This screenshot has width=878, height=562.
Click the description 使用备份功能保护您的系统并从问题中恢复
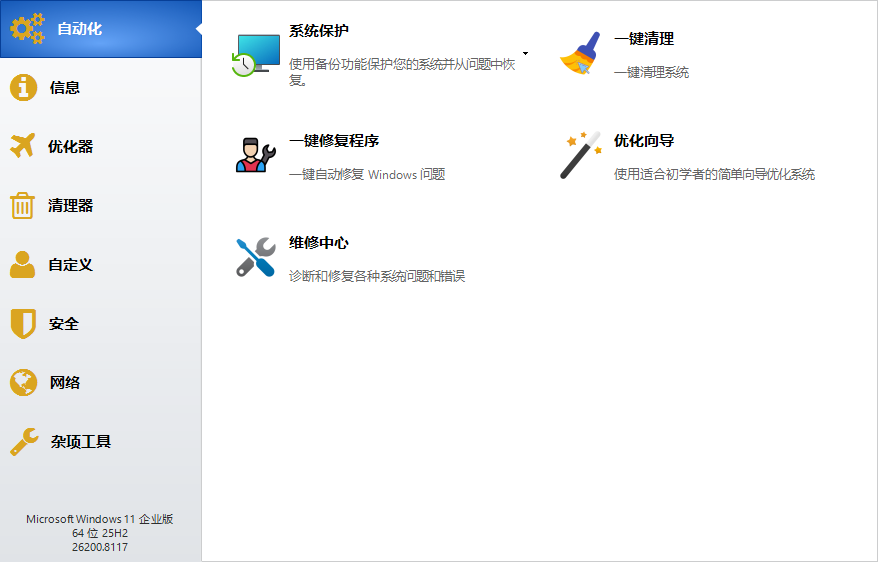click(402, 72)
